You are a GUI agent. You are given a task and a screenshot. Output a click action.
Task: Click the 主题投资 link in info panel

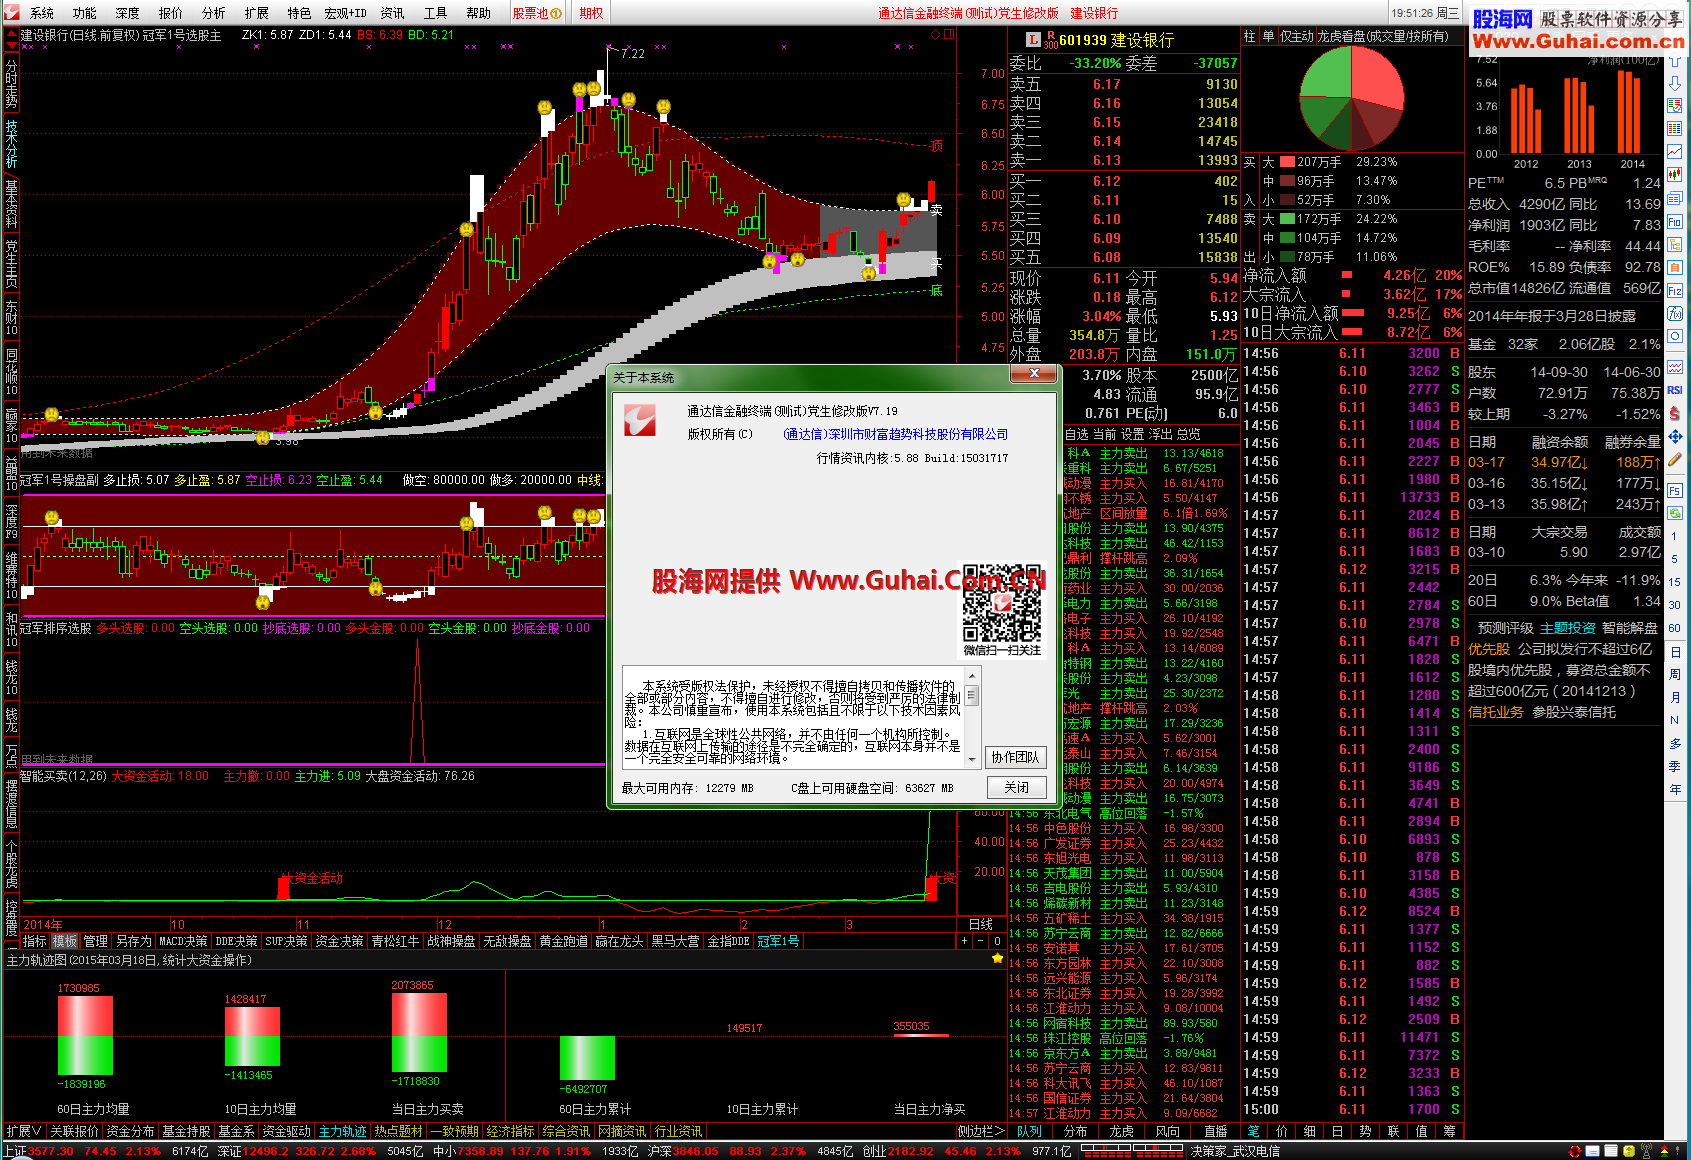(x=1568, y=628)
